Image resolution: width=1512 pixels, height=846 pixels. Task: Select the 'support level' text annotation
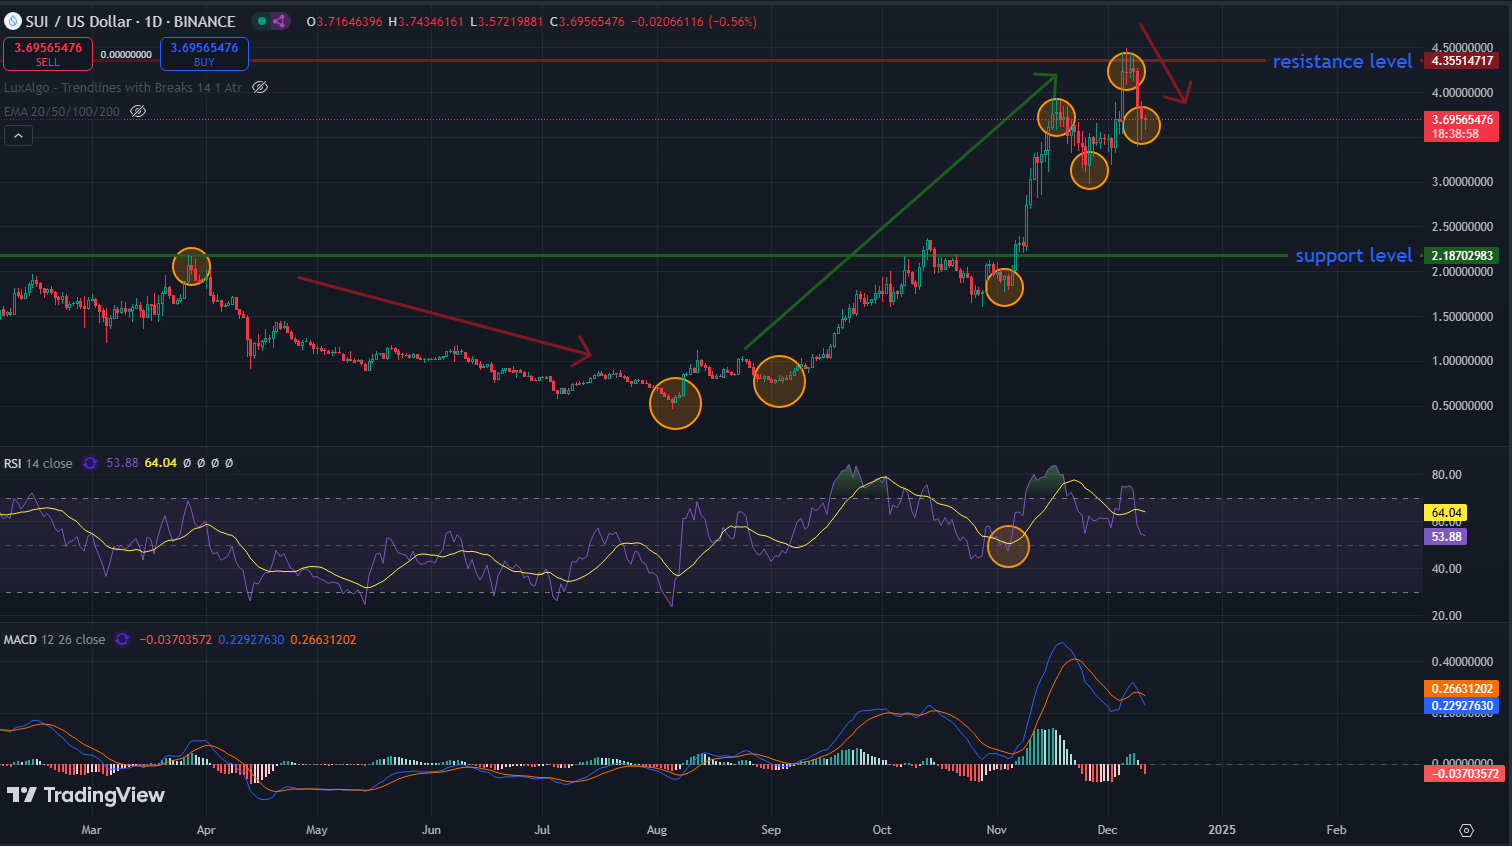point(1353,256)
